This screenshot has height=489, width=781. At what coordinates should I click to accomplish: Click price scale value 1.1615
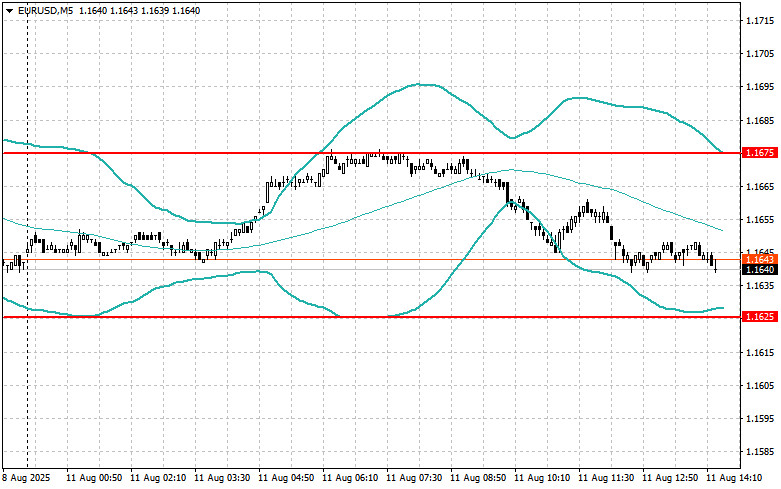coord(760,353)
